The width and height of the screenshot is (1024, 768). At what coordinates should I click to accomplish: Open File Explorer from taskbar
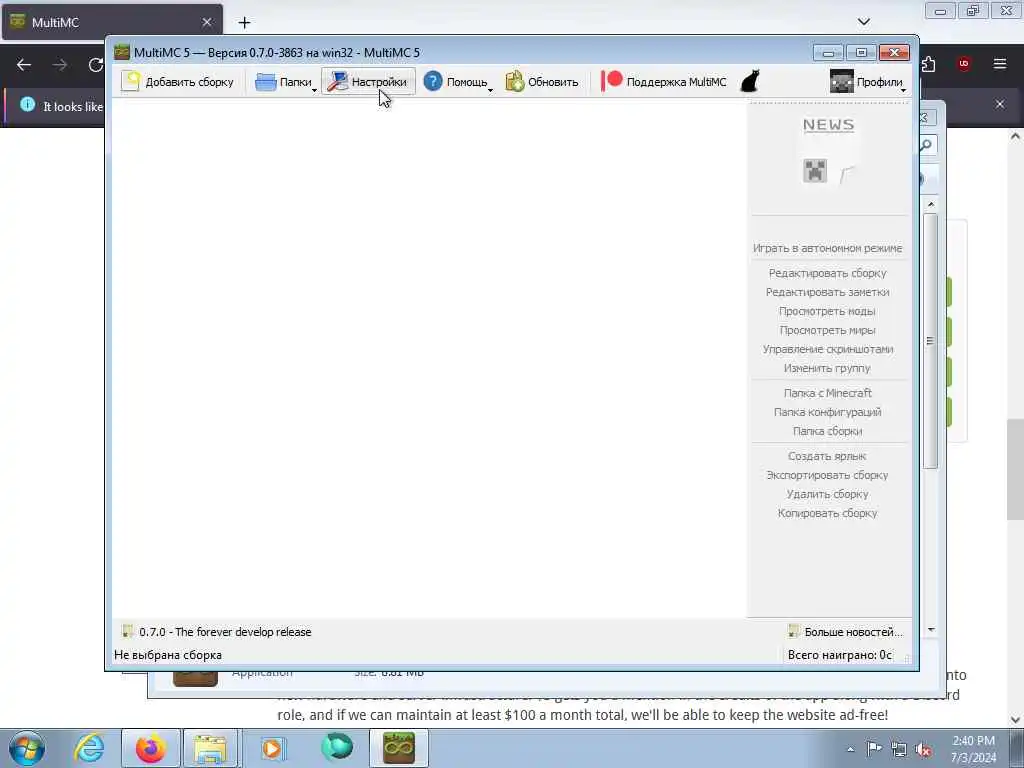click(210, 748)
